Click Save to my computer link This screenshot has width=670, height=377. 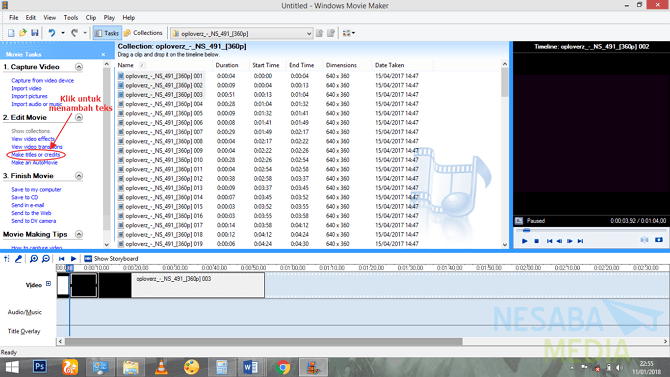tap(36, 189)
